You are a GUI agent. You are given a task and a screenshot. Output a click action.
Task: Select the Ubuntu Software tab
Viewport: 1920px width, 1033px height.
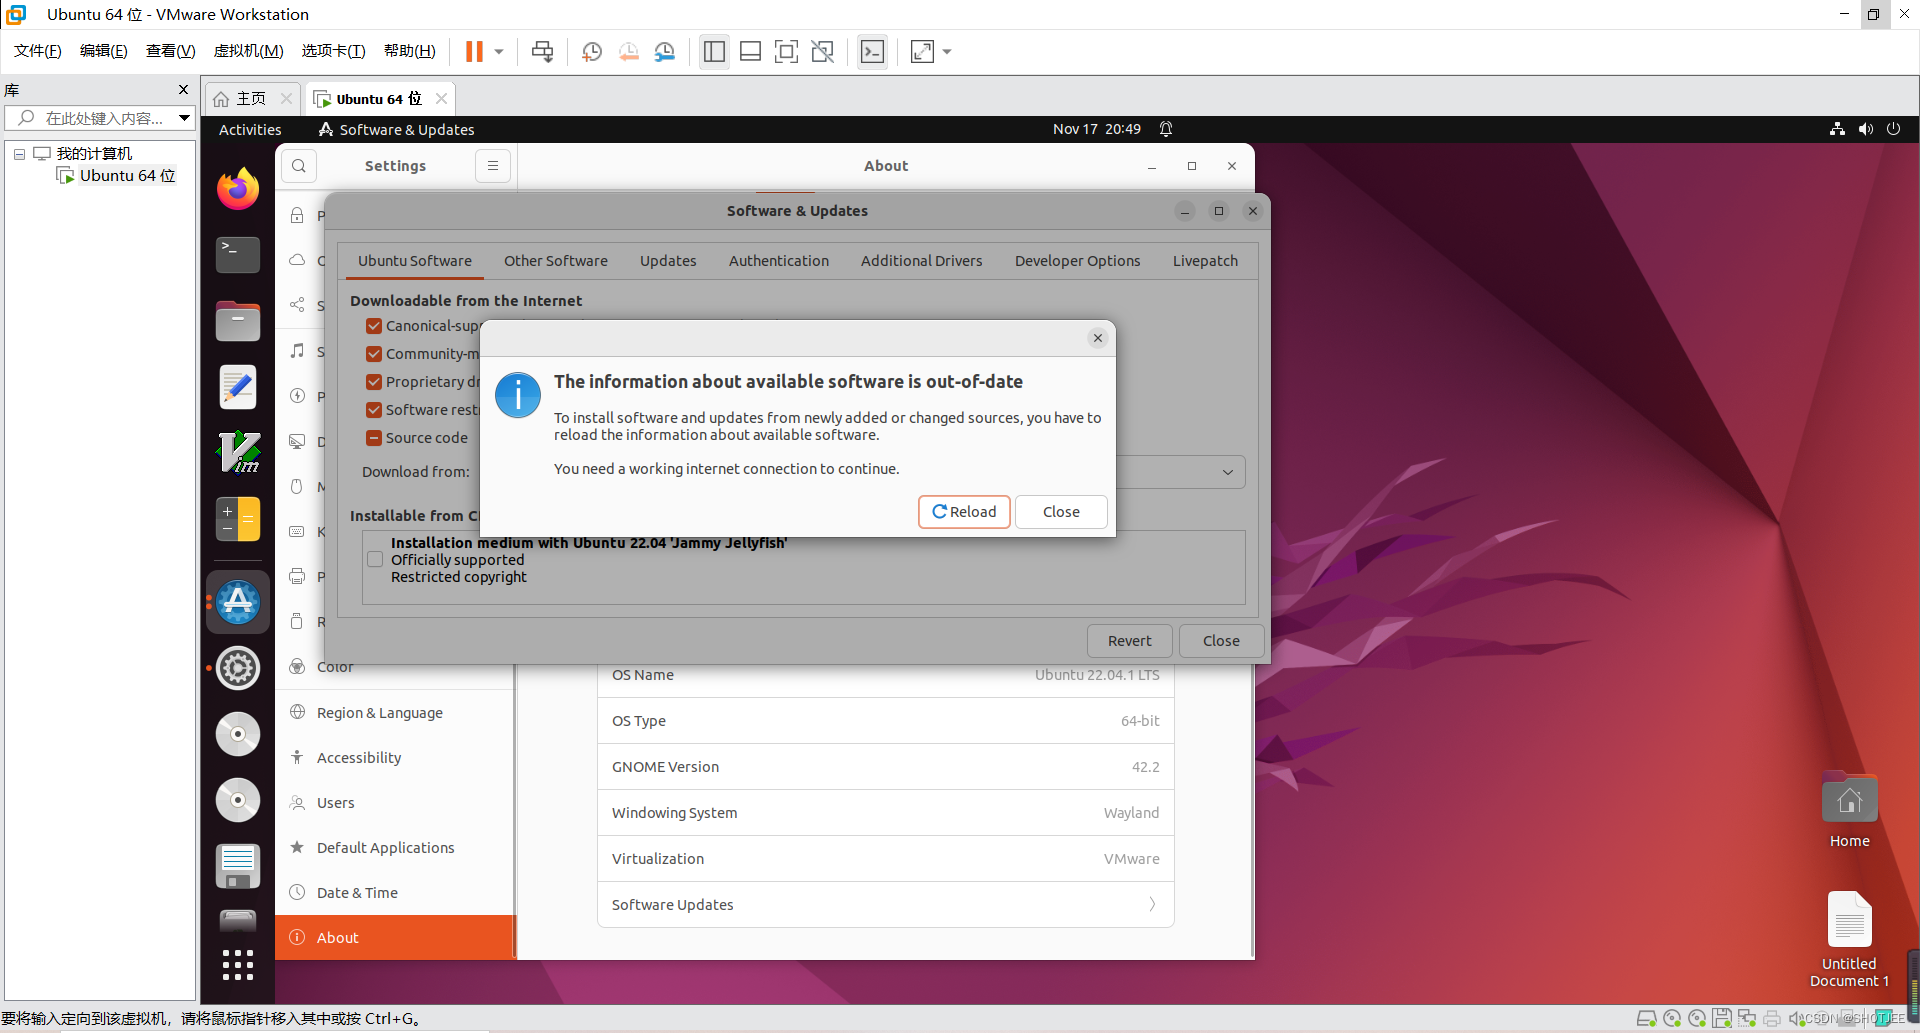(415, 261)
